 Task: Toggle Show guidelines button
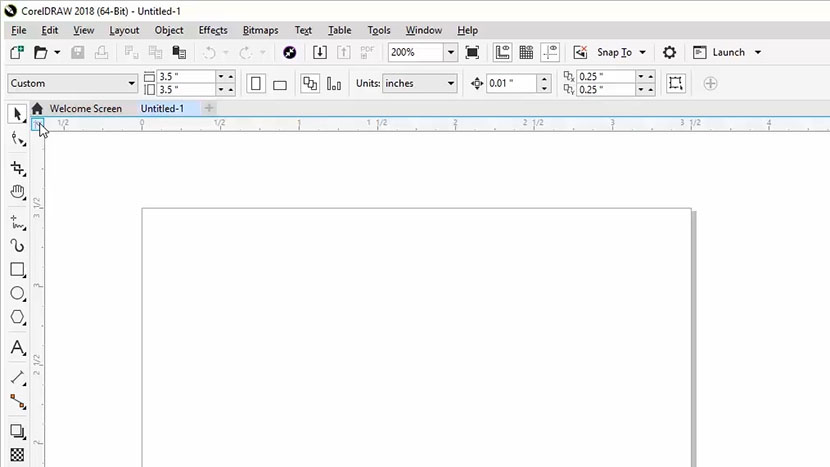coord(550,52)
